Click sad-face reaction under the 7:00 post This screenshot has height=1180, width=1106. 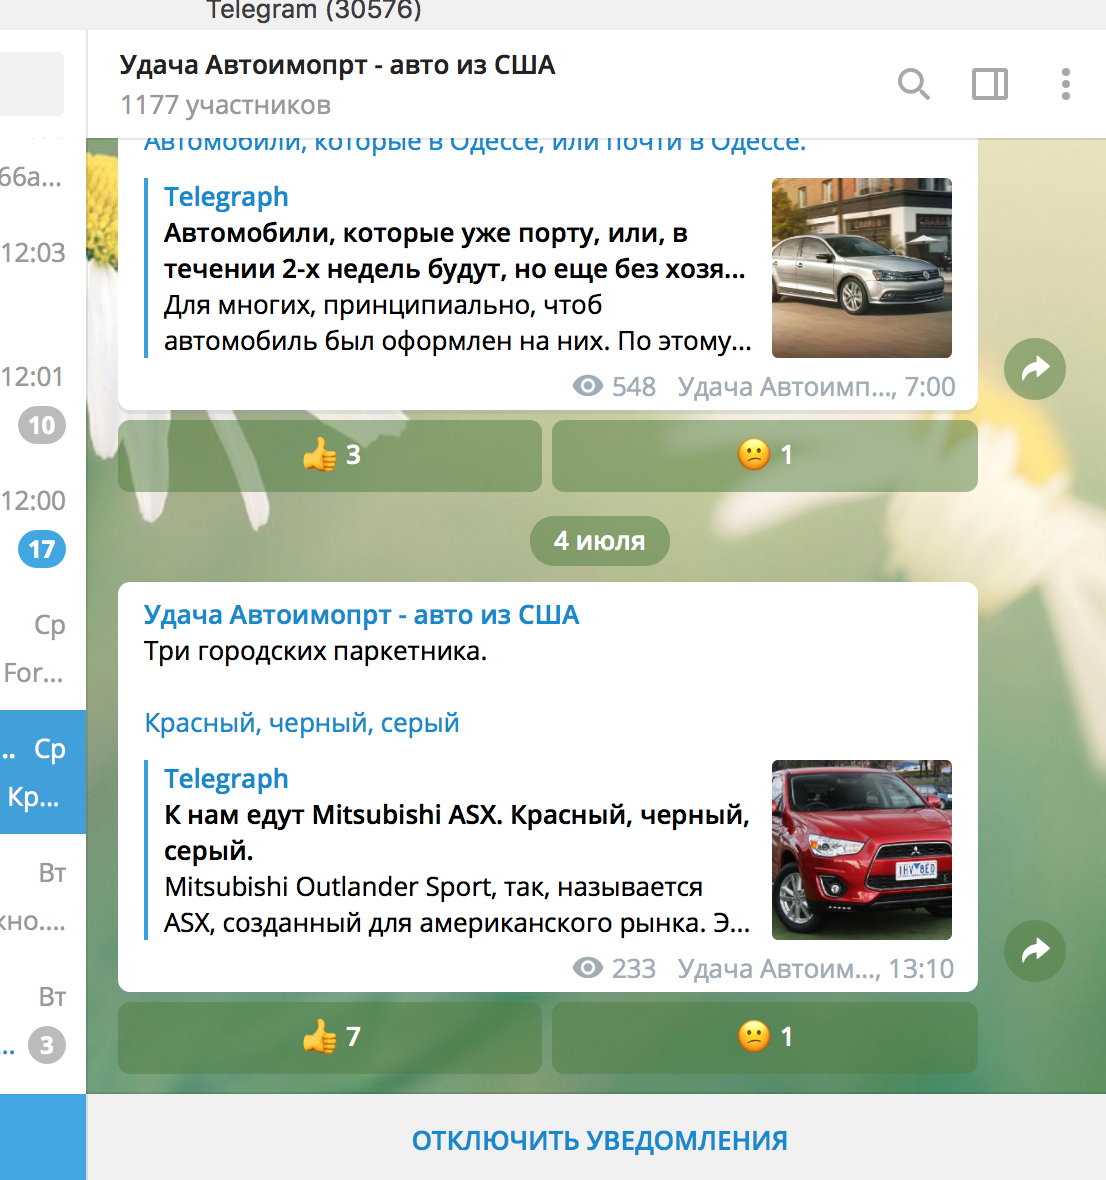pos(764,455)
